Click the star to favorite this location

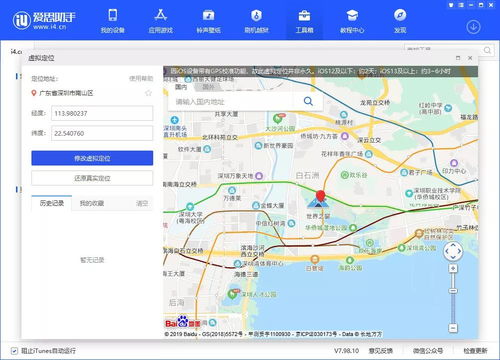point(148,93)
